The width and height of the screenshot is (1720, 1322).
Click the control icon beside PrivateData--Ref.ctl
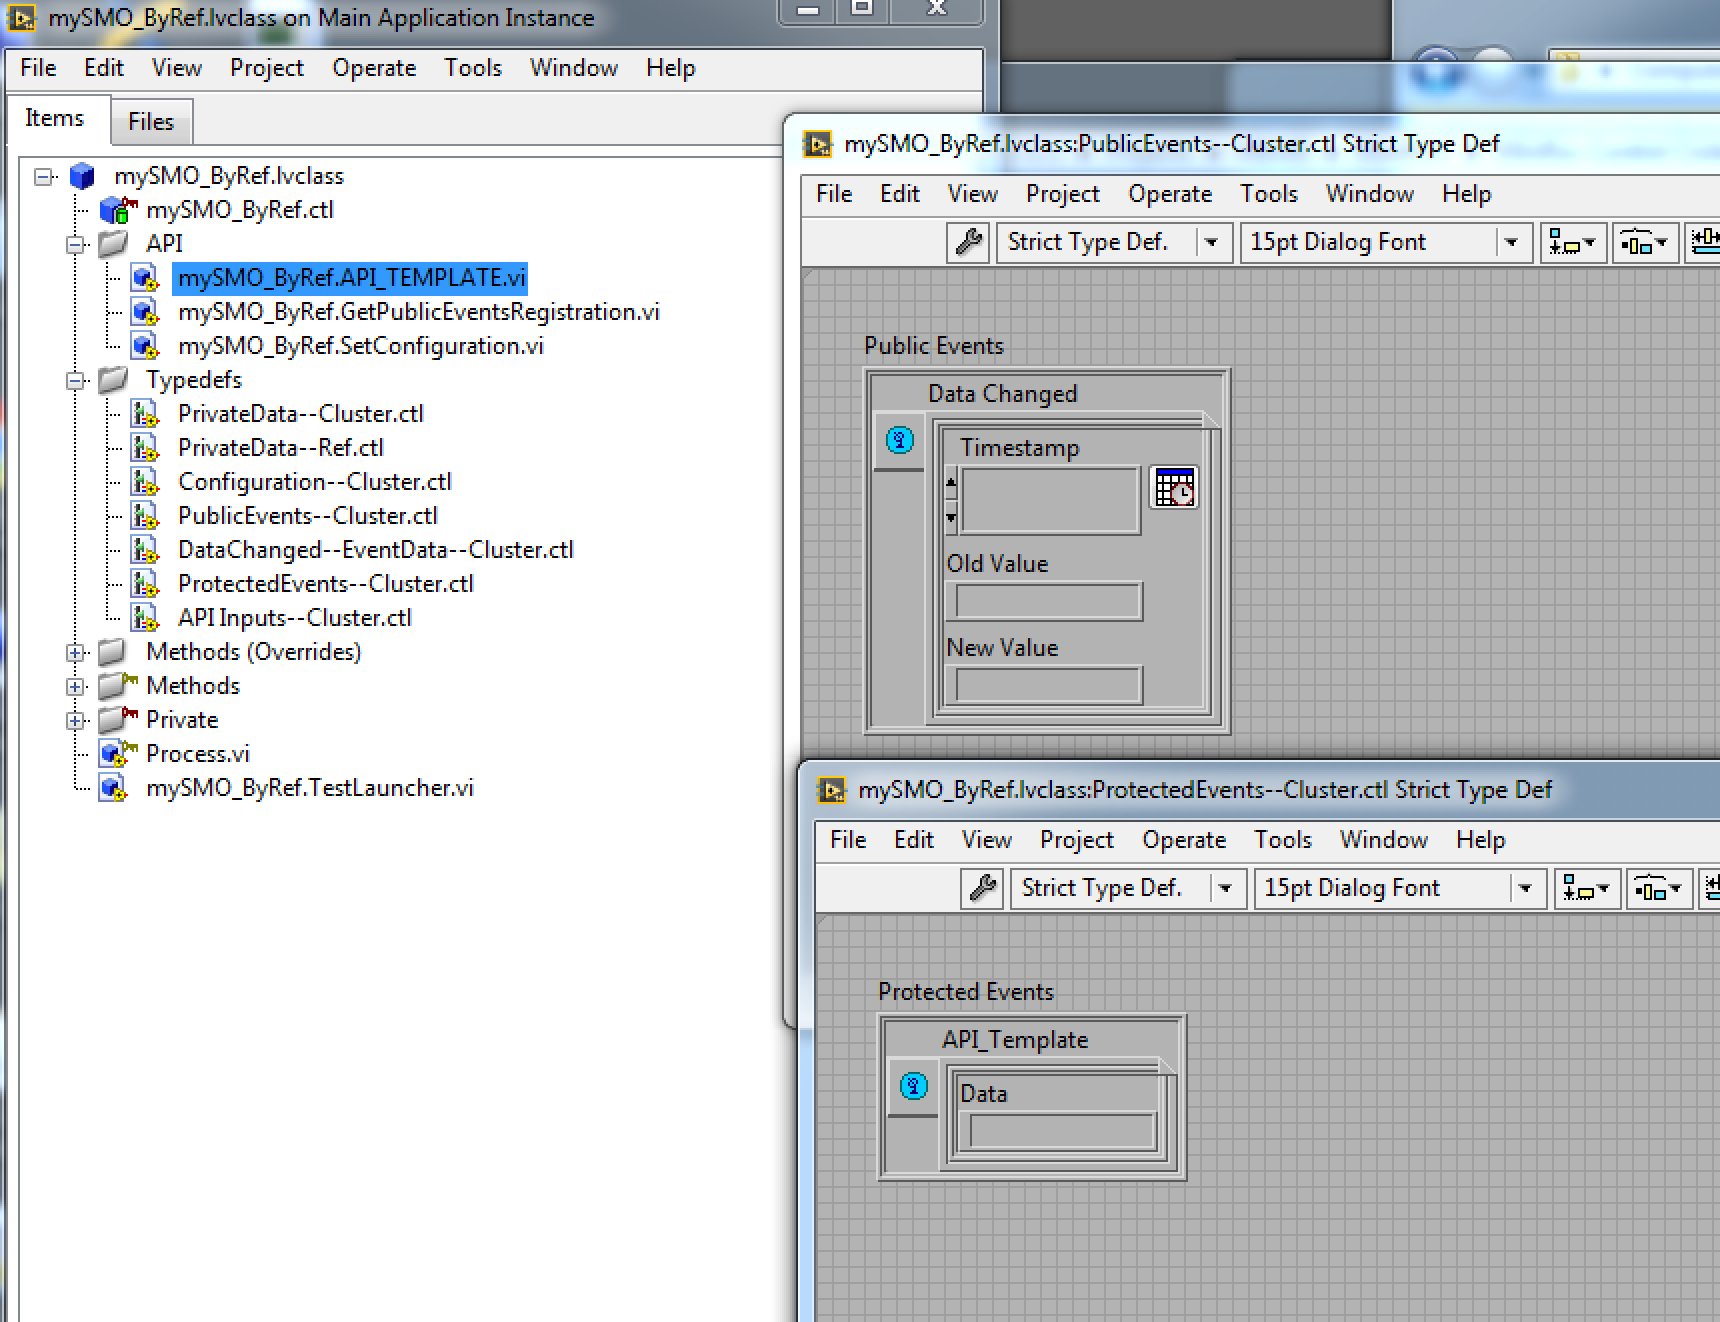pos(146,448)
